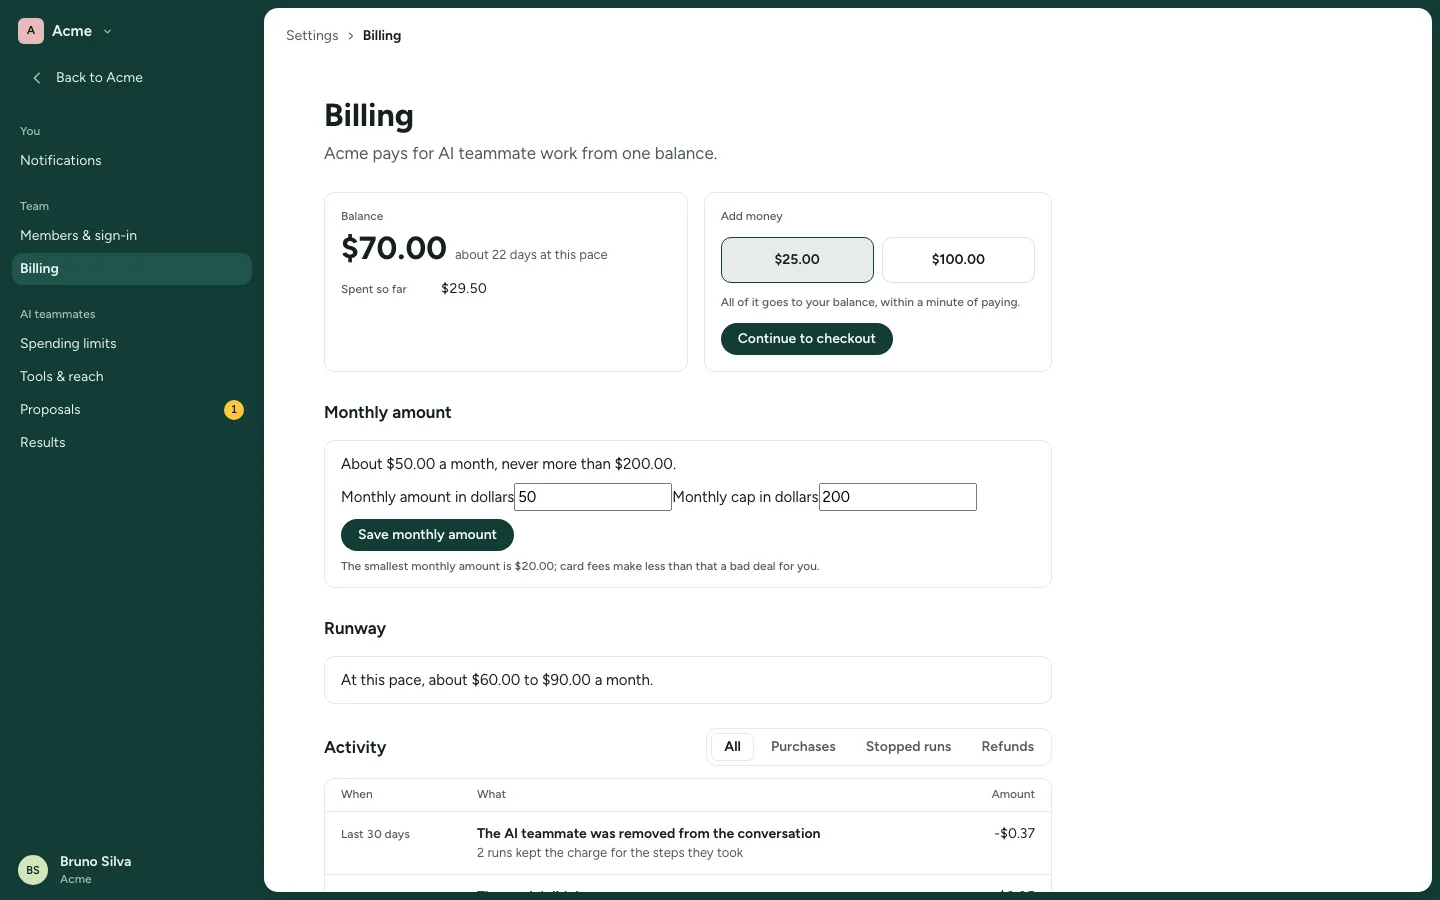Open Notifications in the sidebar
Image resolution: width=1440 pixels, height=900 pixels.
point(131,161)
